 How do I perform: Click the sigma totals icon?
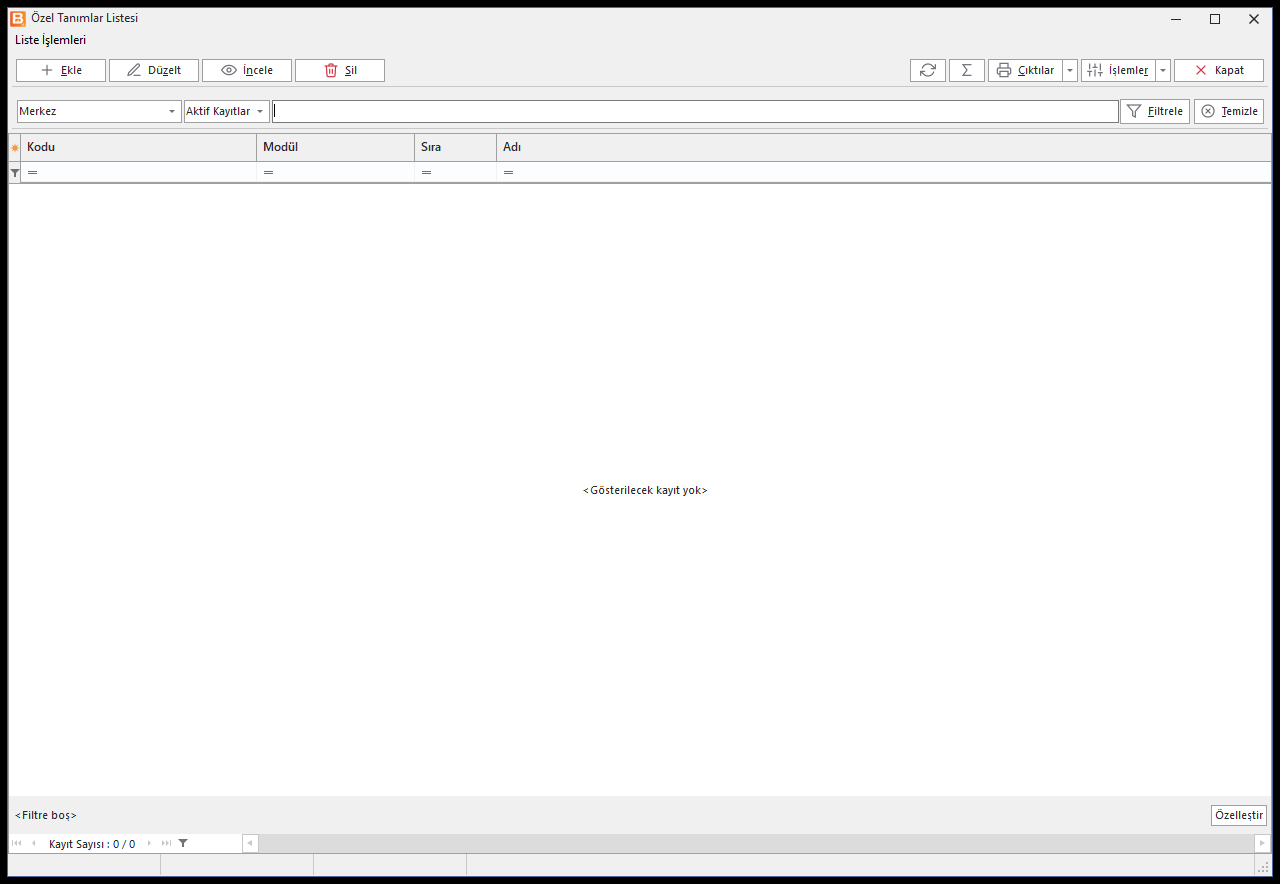tap(966, 70)
